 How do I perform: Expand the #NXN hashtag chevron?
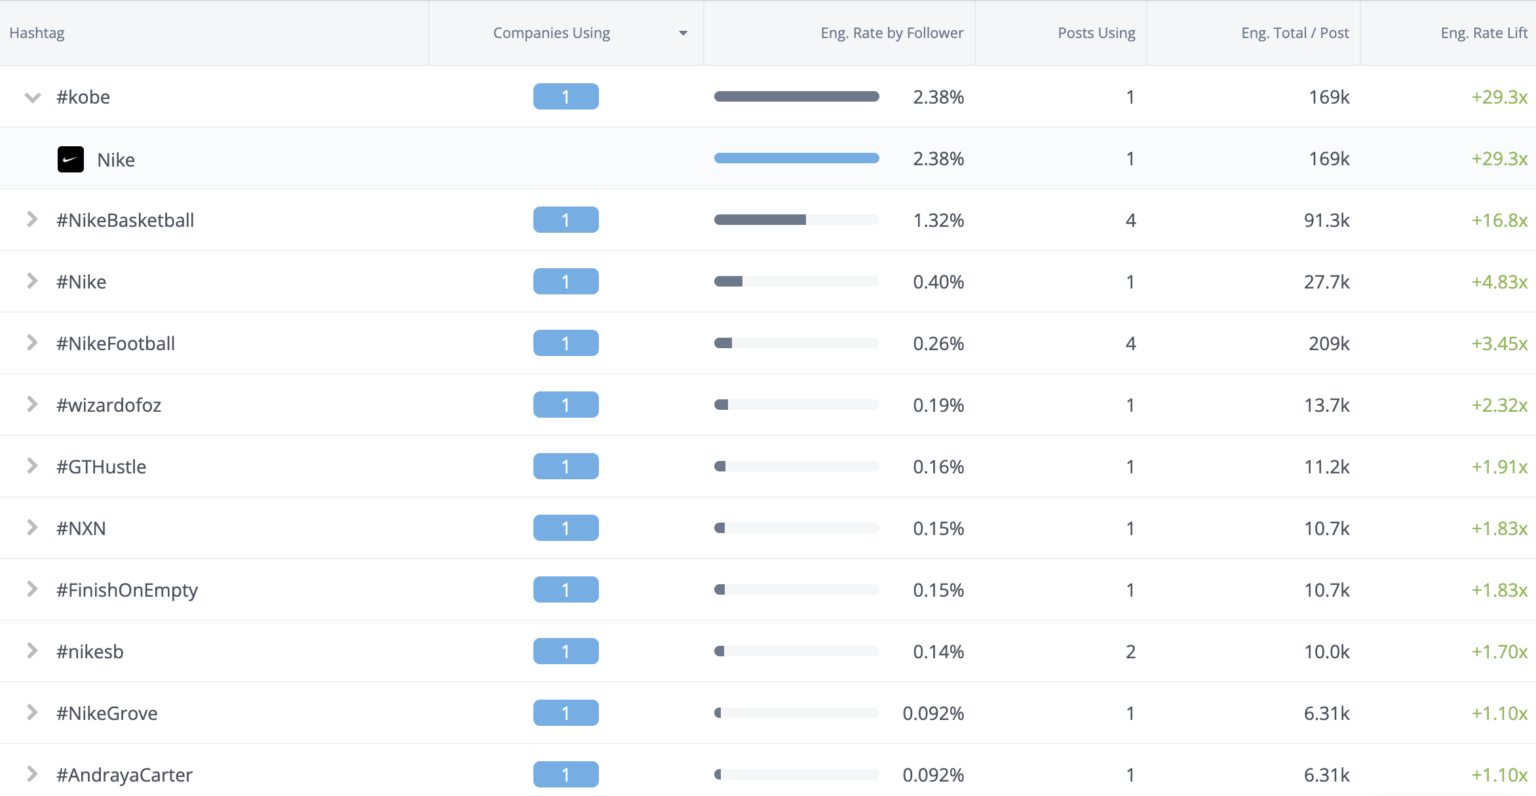(32, 528)
